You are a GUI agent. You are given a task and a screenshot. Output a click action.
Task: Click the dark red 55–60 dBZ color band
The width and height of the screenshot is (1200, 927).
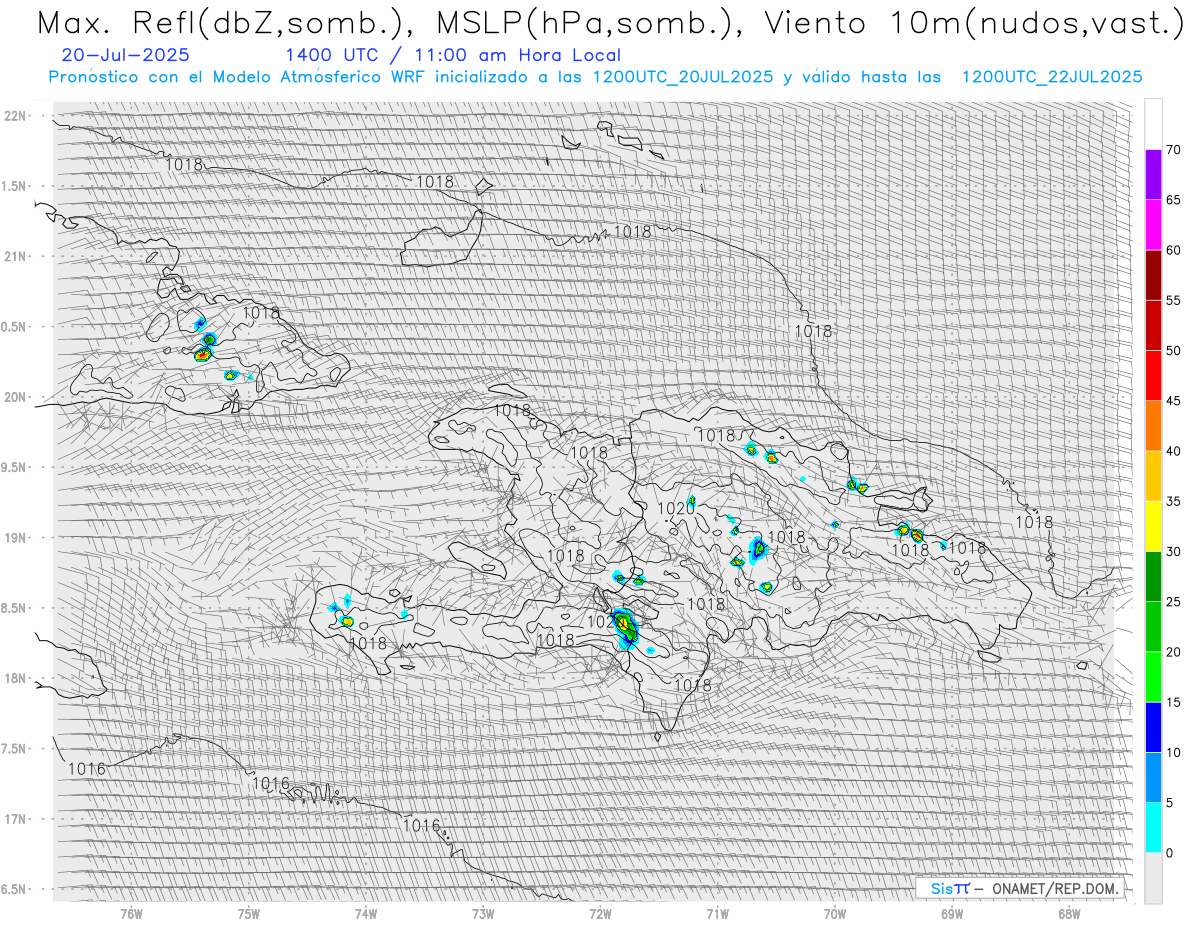(x=1153, y=275)
